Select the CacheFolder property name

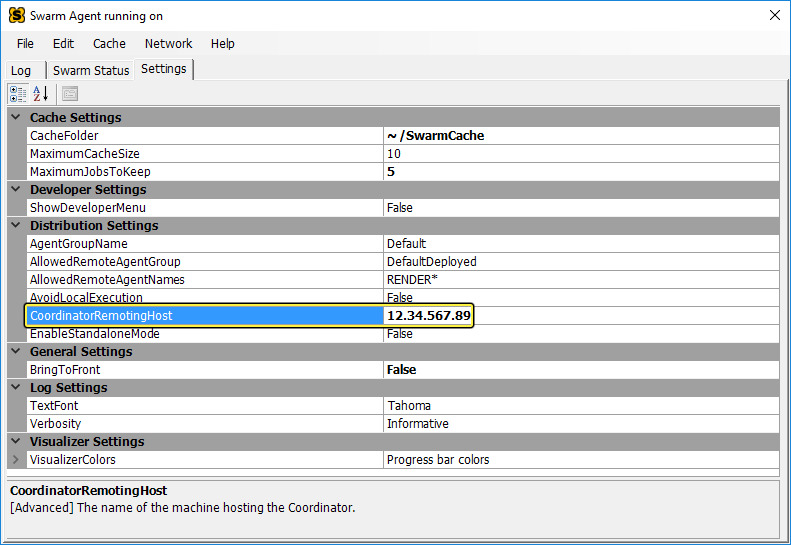click(x=204, y=136)
